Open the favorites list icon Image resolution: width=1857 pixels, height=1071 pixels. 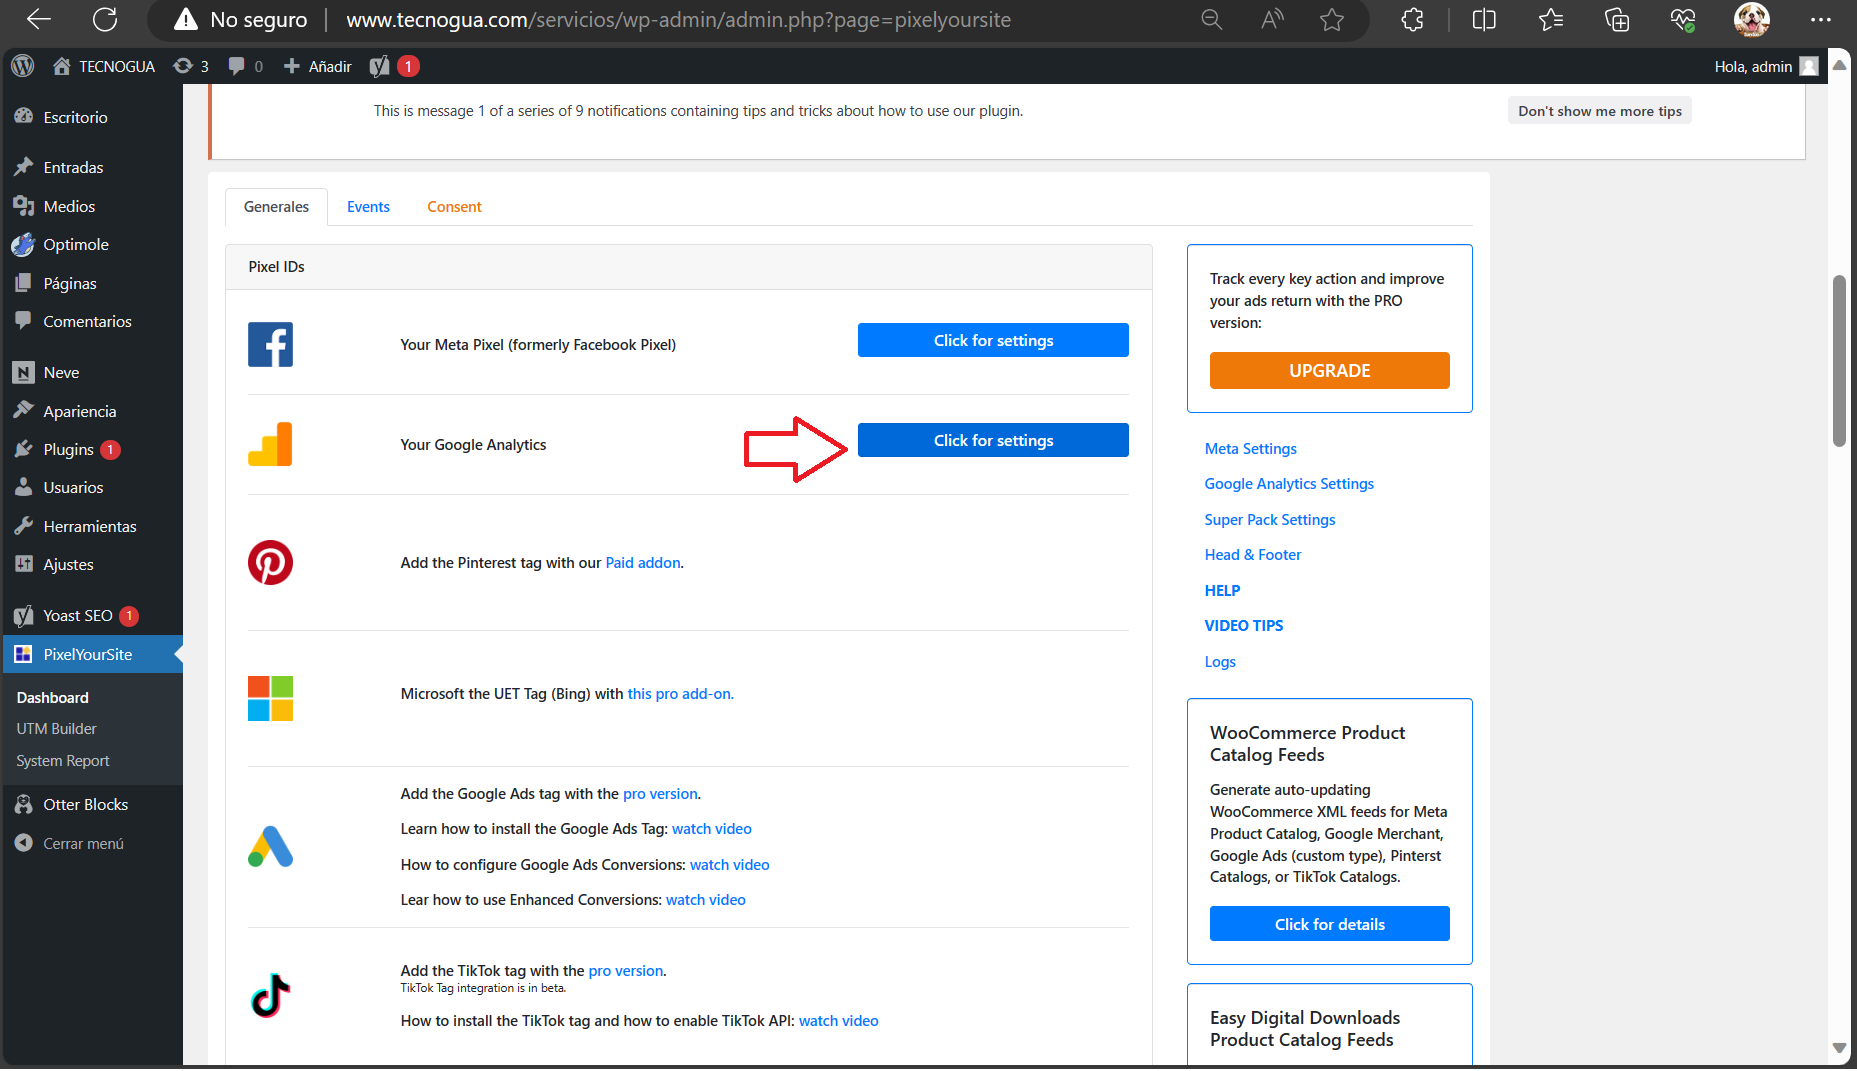1550,19
